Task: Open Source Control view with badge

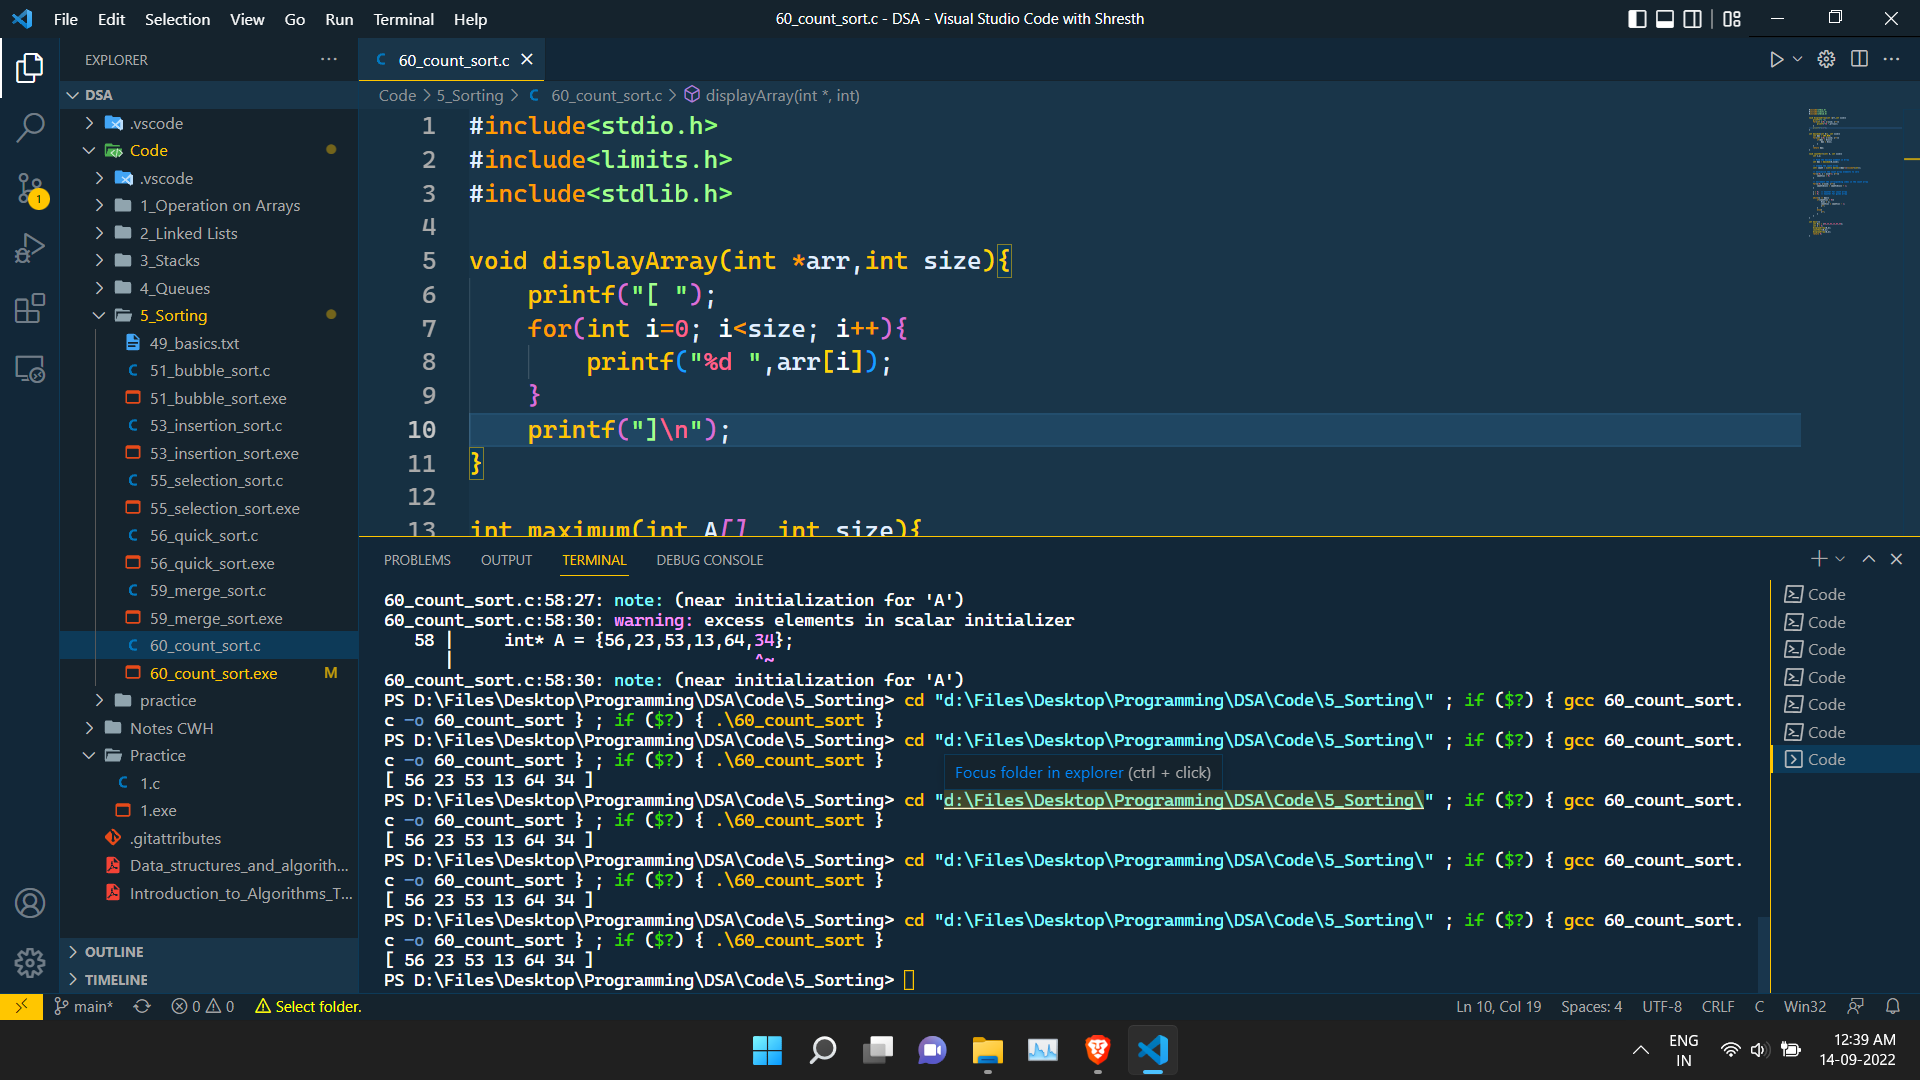Action: 30,189
